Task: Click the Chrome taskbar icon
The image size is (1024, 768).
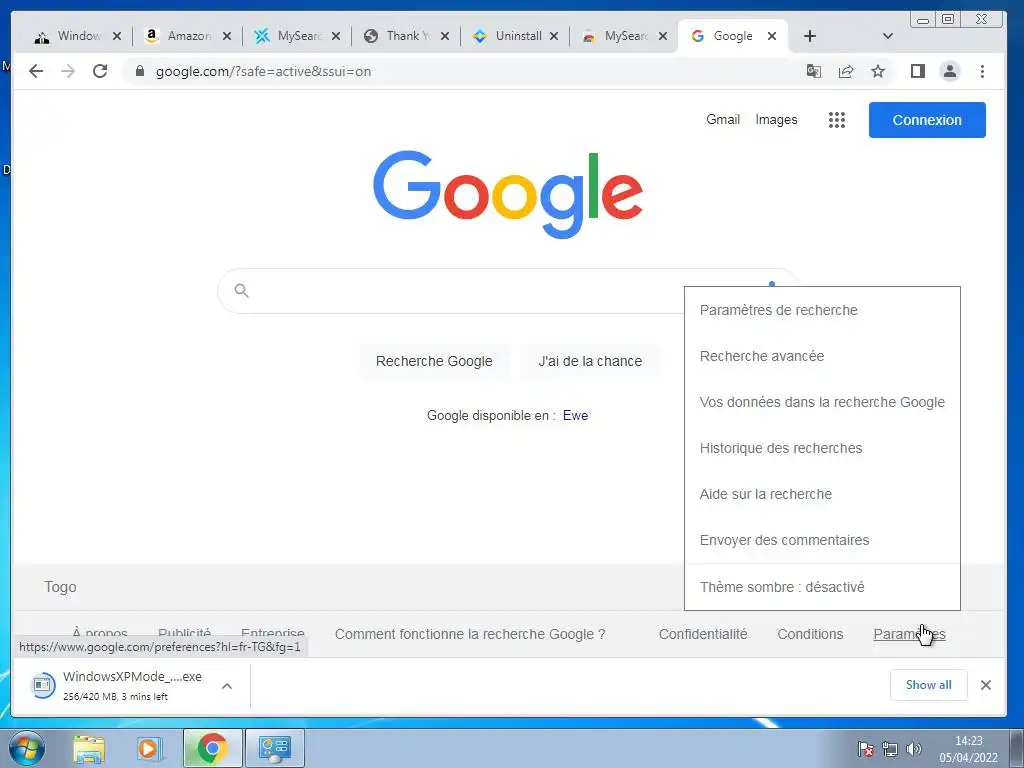Action: tap(212, 748)
